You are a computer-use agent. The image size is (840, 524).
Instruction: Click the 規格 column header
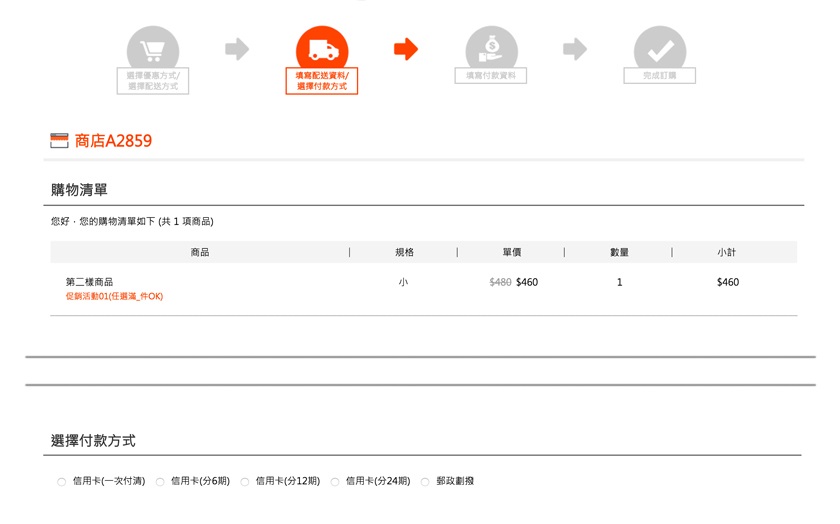coord(404,252)
